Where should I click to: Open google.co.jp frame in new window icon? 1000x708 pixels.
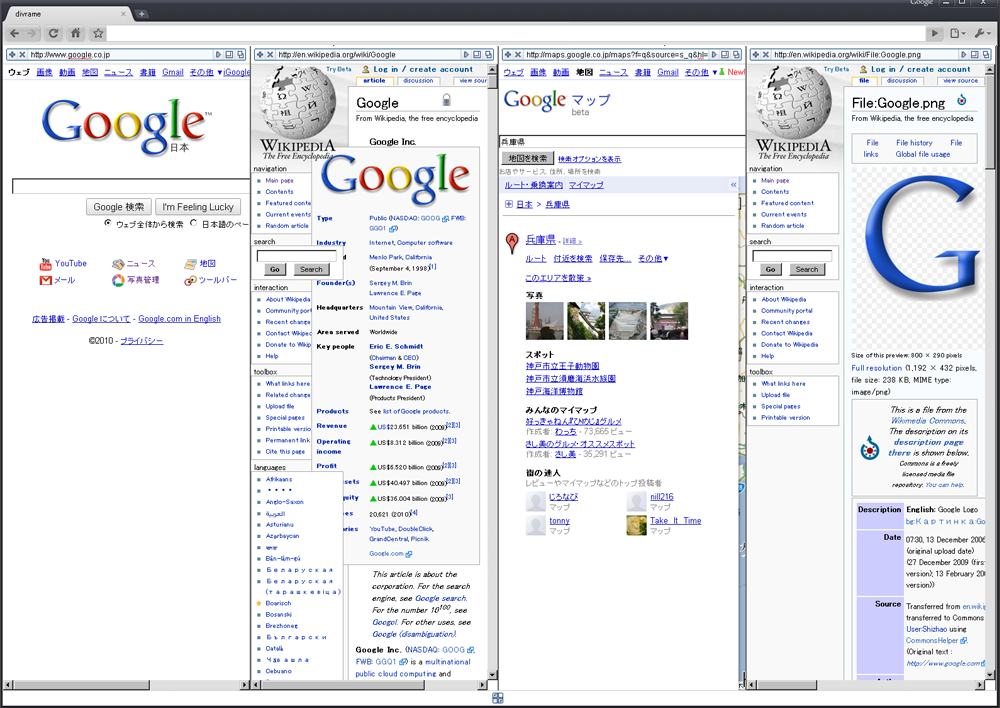point(240,55)
